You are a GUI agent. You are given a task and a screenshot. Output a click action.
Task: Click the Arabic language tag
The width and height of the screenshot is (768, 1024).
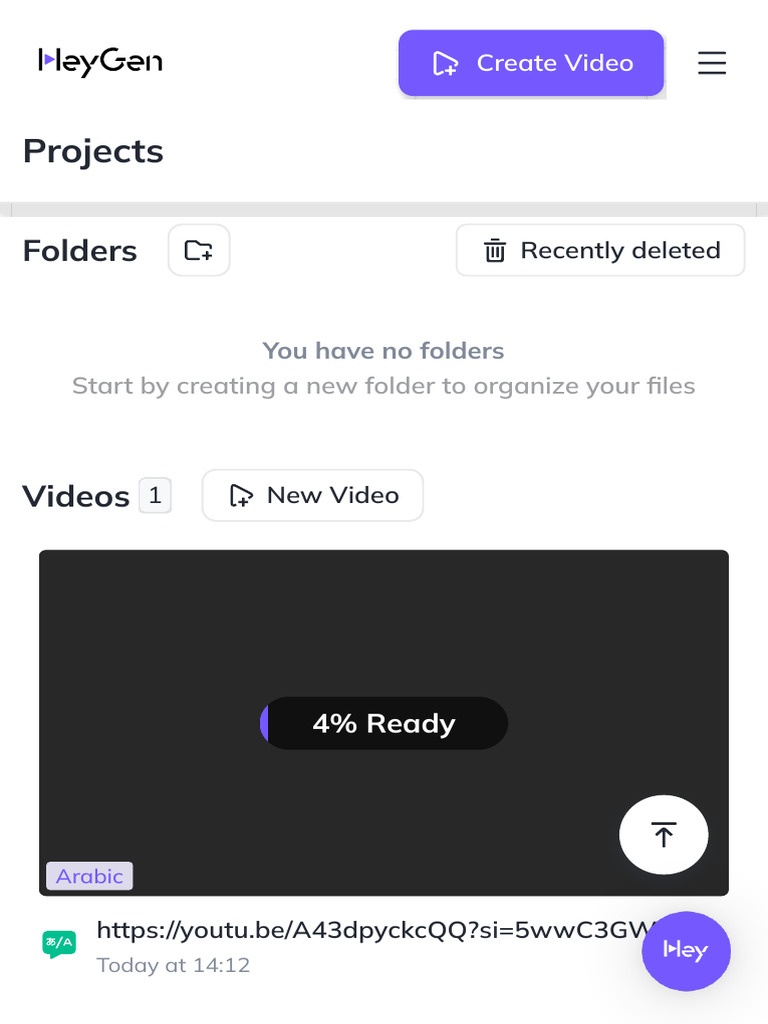click(x=89, y=876)
